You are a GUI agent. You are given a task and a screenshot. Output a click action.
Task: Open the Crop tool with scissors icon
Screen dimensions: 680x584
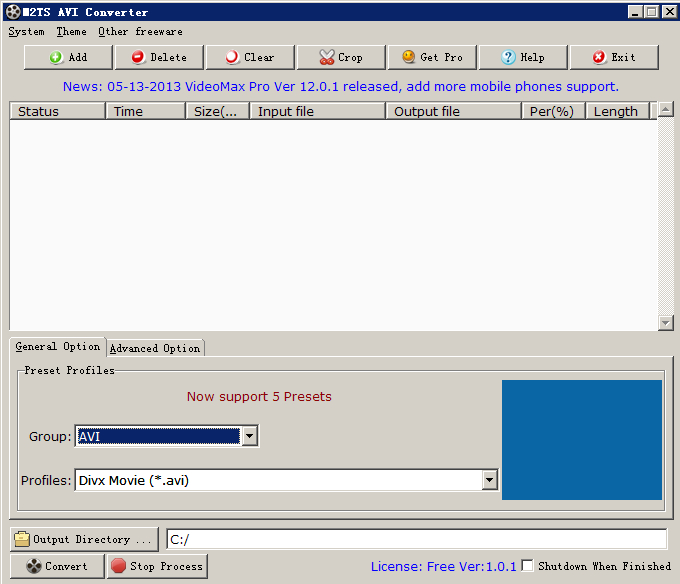coord(341,57)
